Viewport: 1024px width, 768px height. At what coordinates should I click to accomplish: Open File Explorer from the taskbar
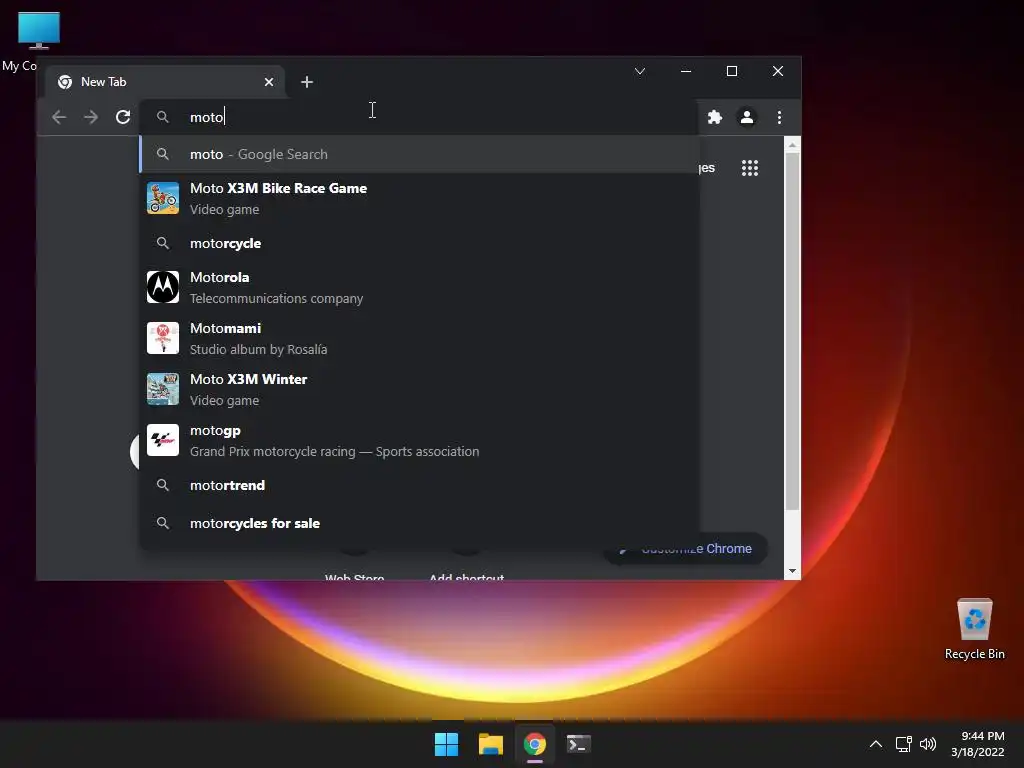[490, 744]
